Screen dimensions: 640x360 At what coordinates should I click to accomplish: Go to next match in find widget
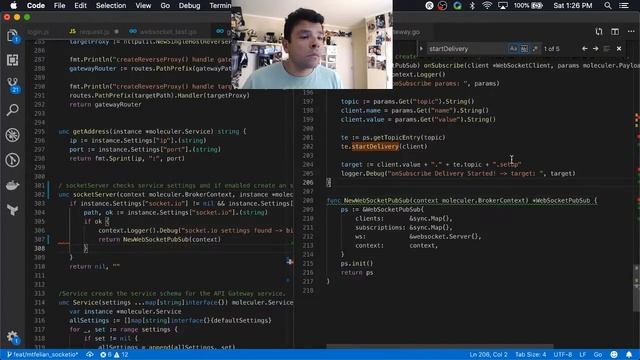[x=596, y=49]
